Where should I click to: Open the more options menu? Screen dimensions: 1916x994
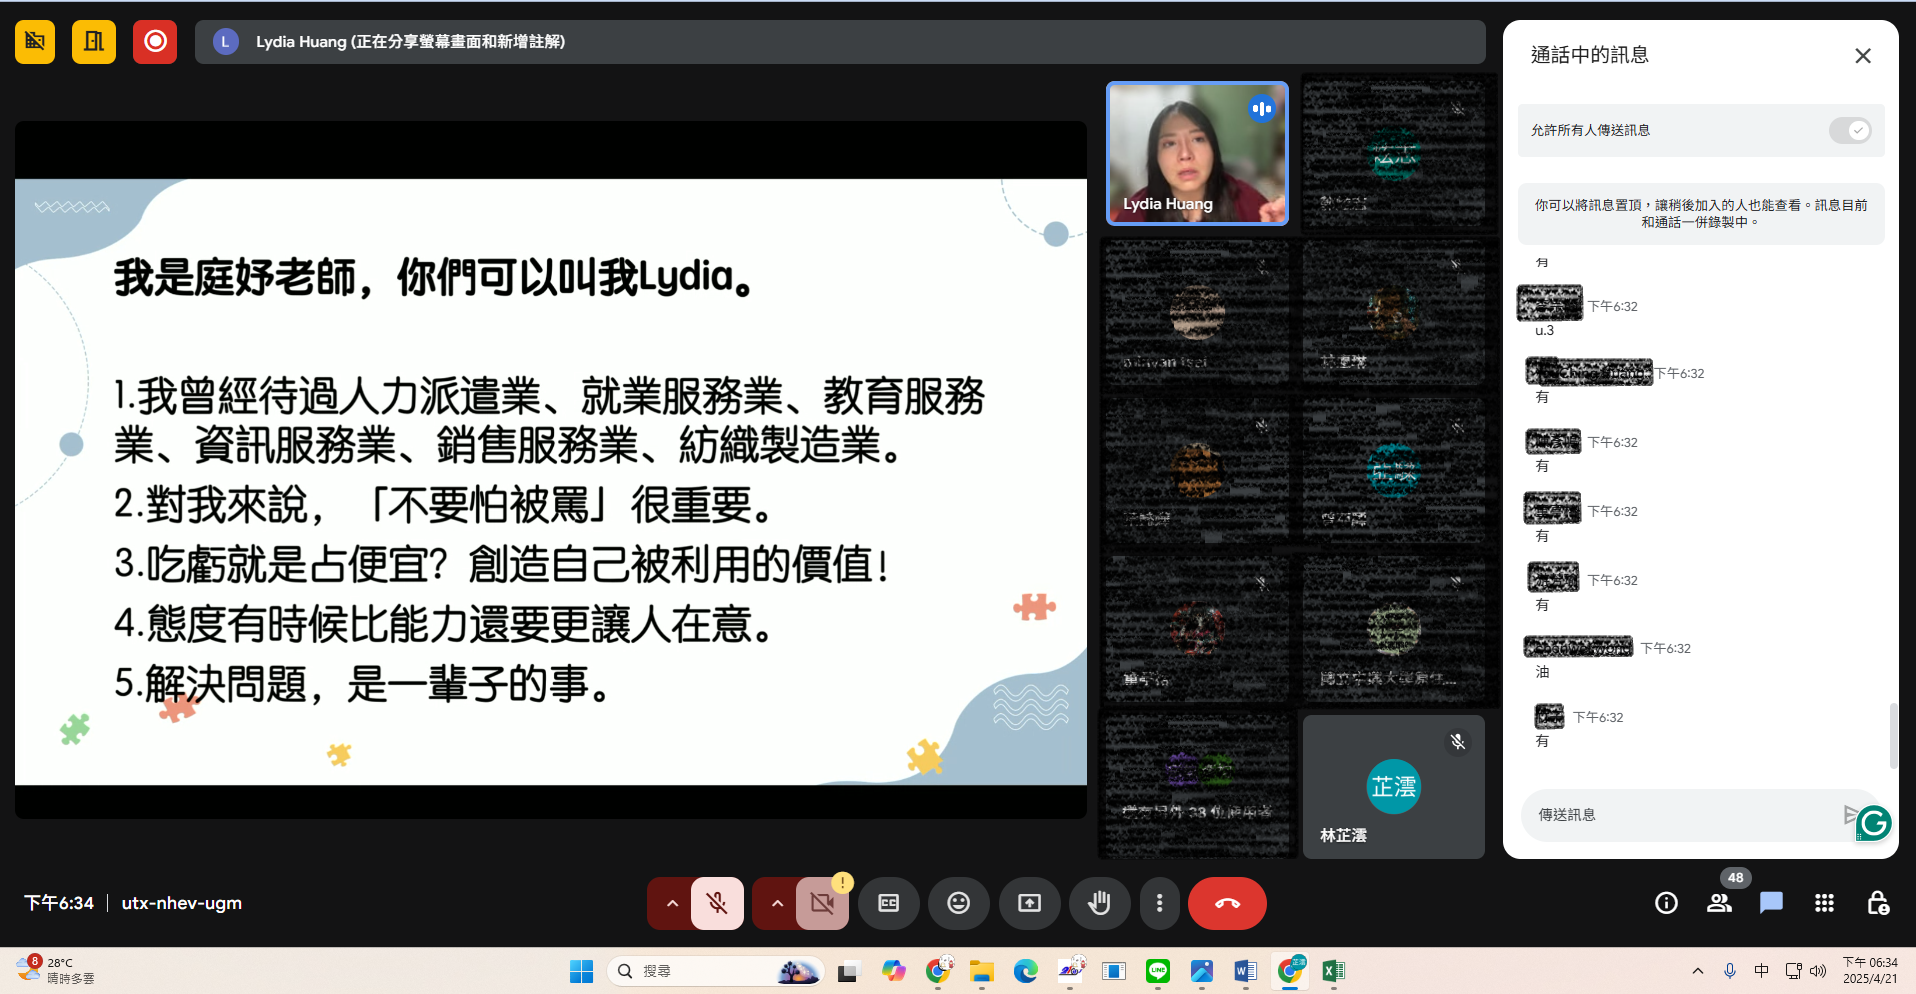click(1159, 903)
